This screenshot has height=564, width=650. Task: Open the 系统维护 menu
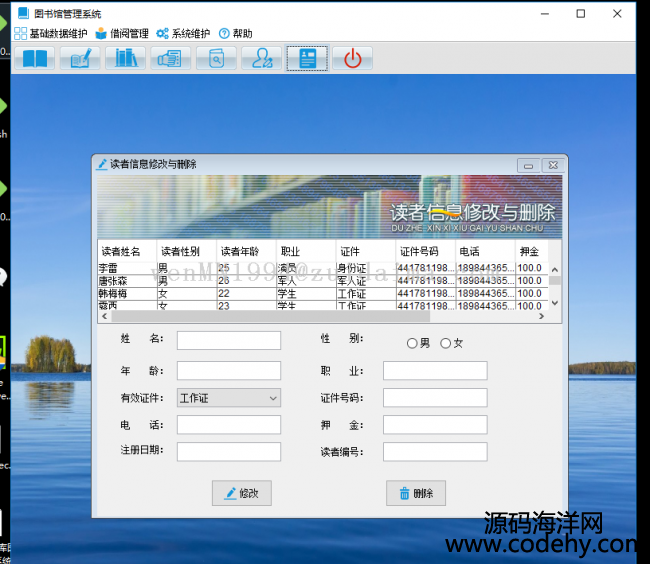coord(183,33)
